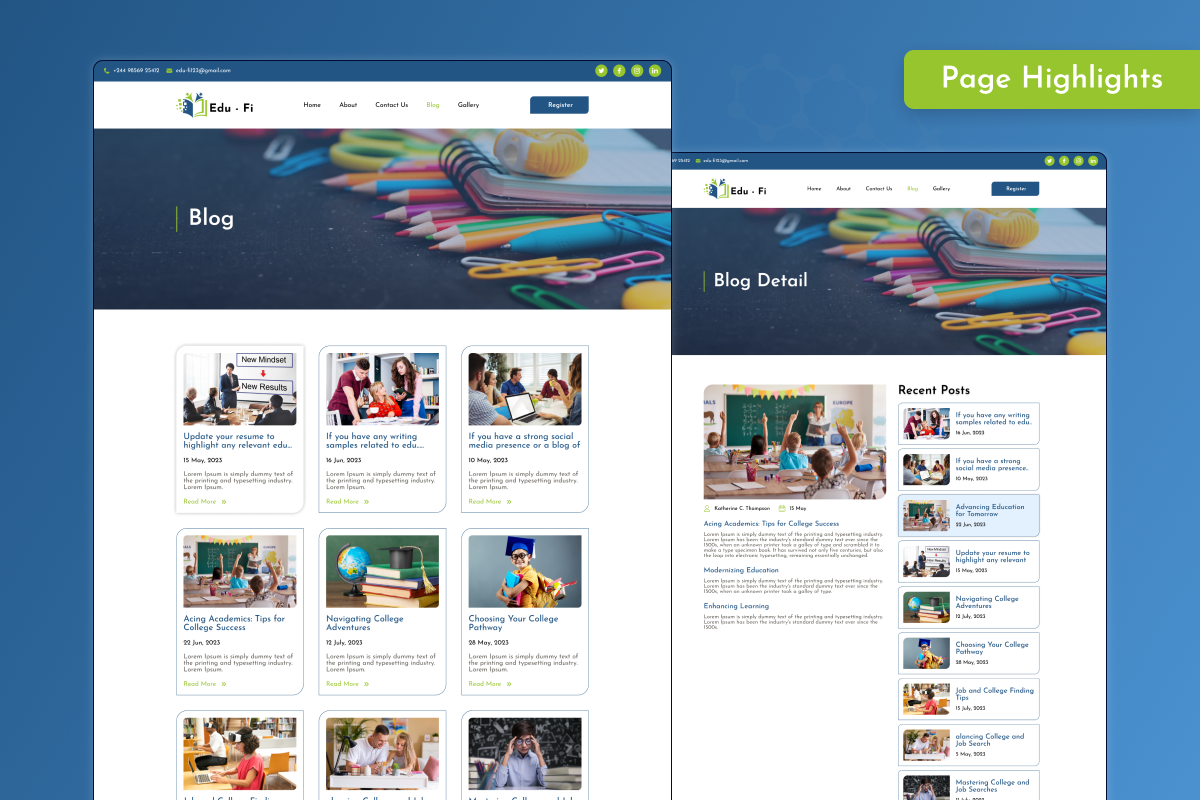Open recent post 'Navigating College Adventures'
Screen dimensions: 1200x800
tap(969, 607)
